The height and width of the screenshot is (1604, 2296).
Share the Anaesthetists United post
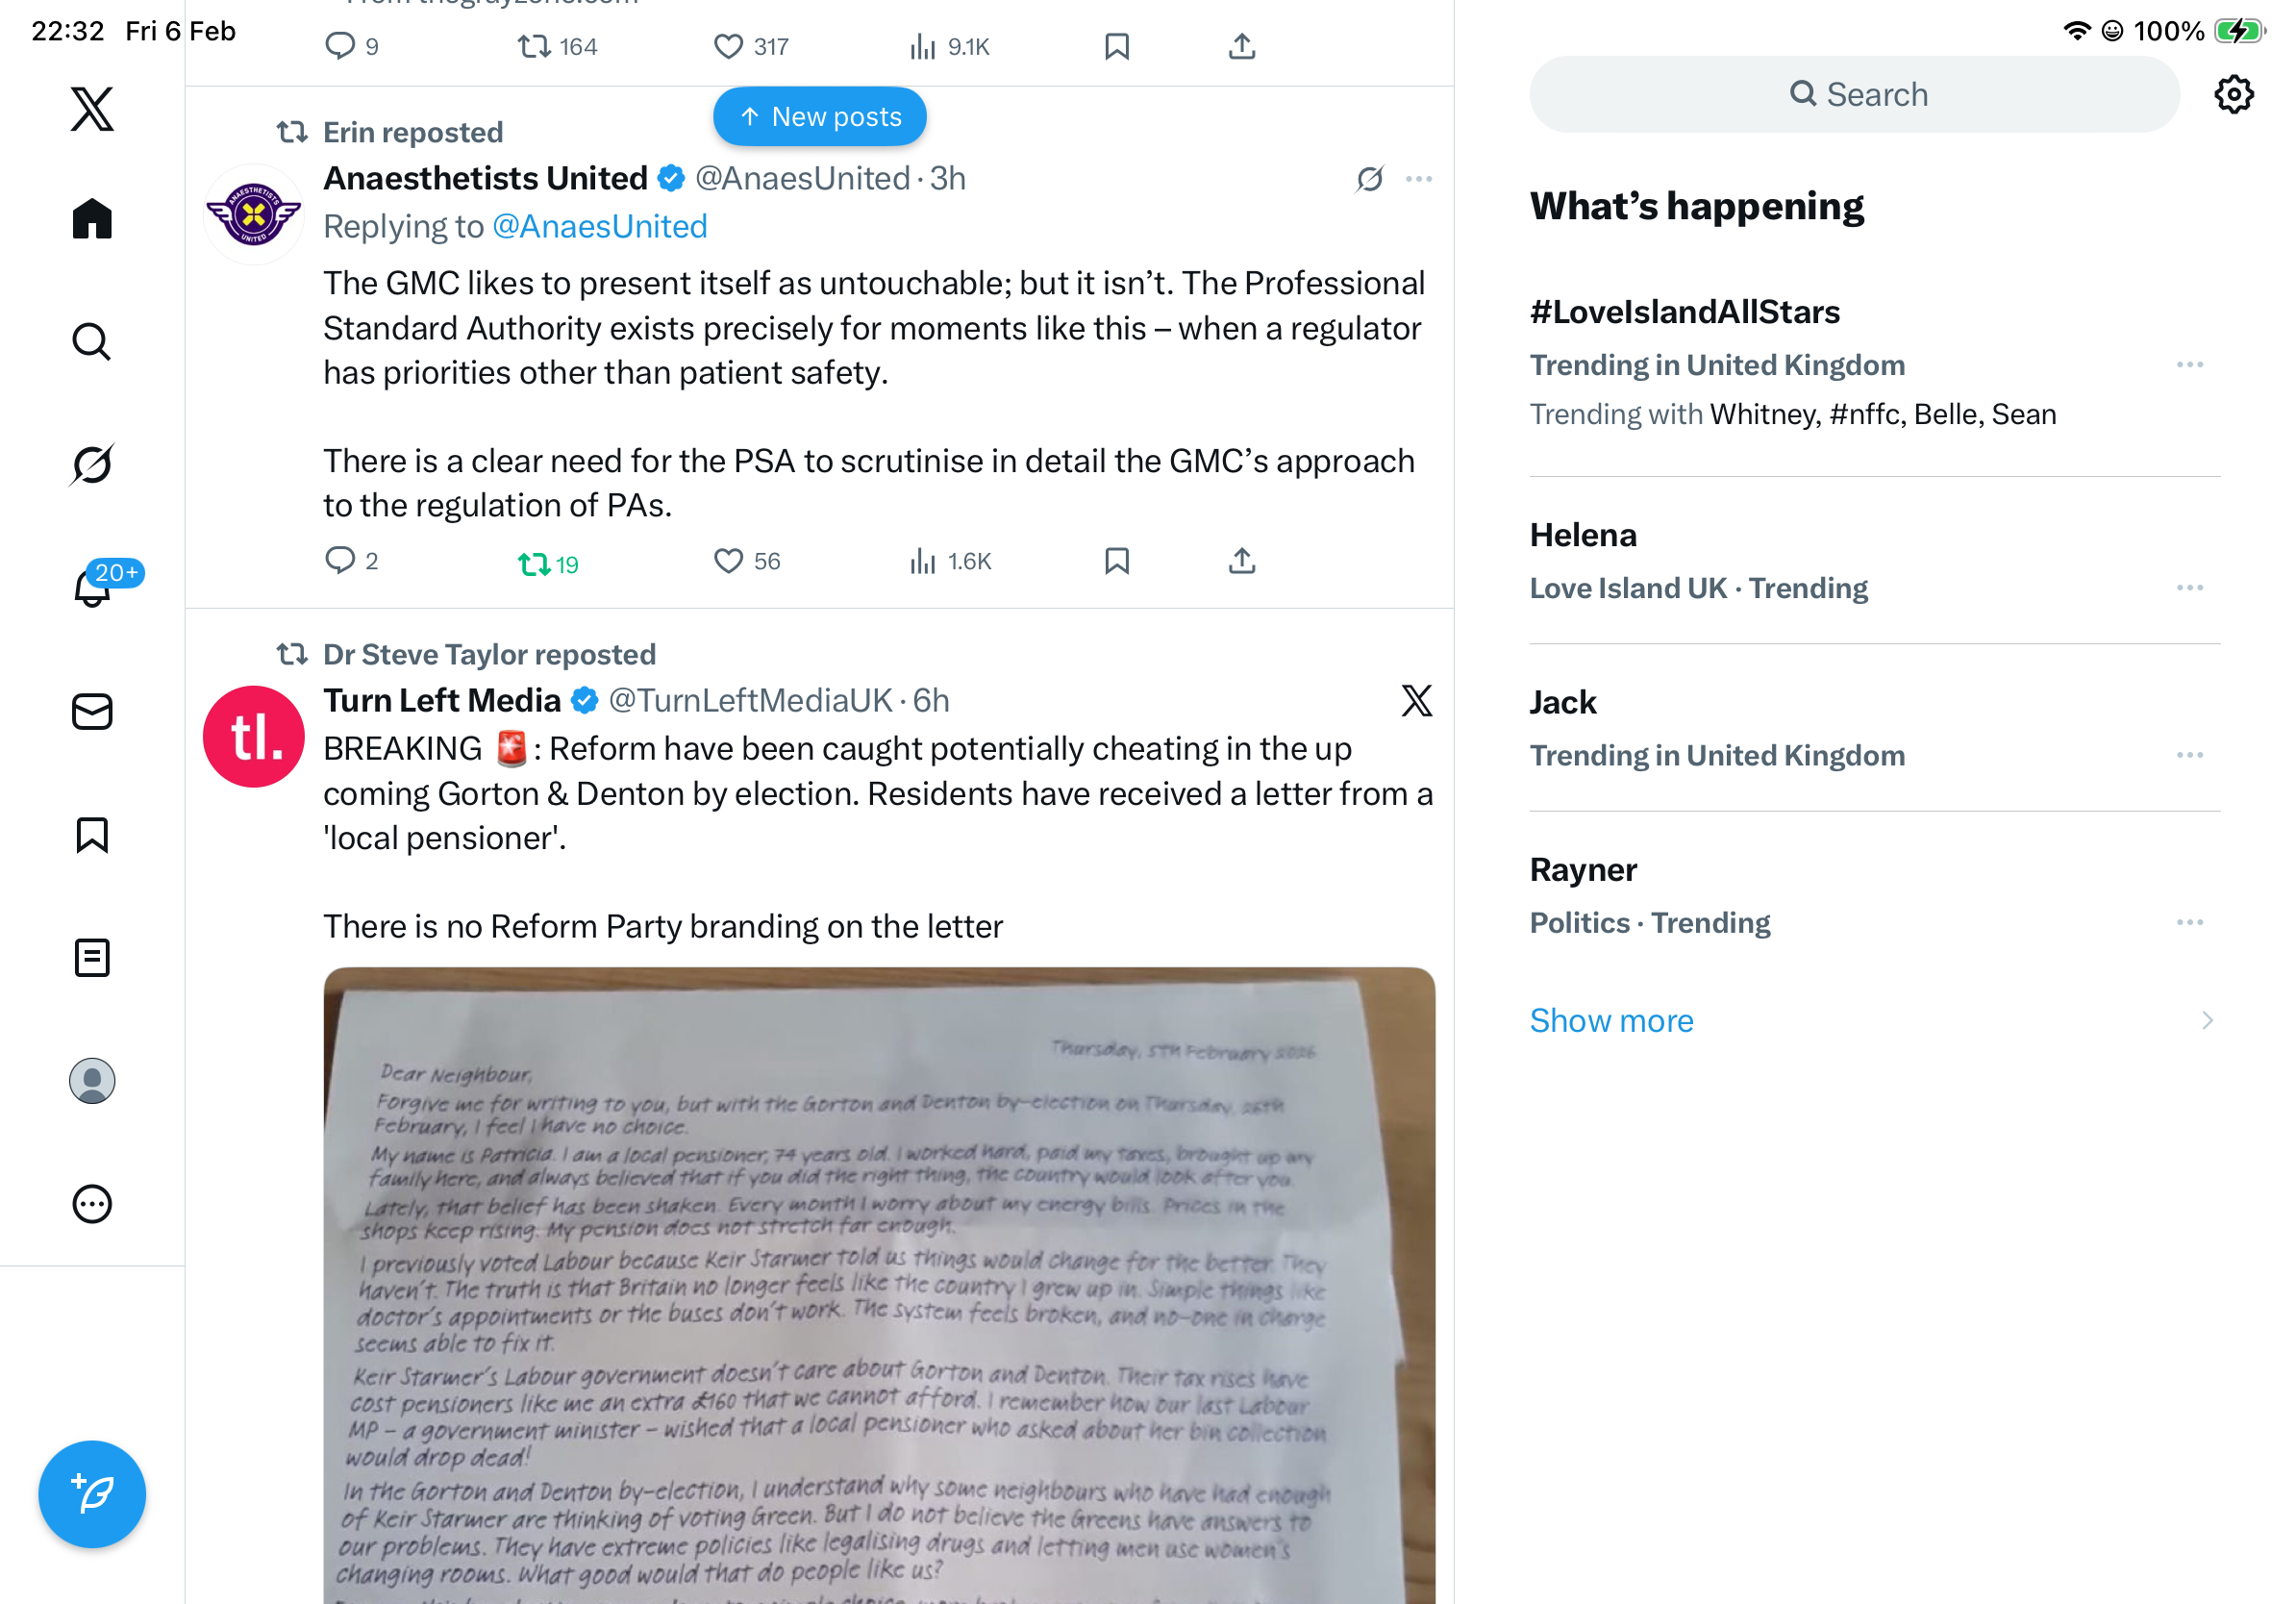click(x=1241, y=561)
